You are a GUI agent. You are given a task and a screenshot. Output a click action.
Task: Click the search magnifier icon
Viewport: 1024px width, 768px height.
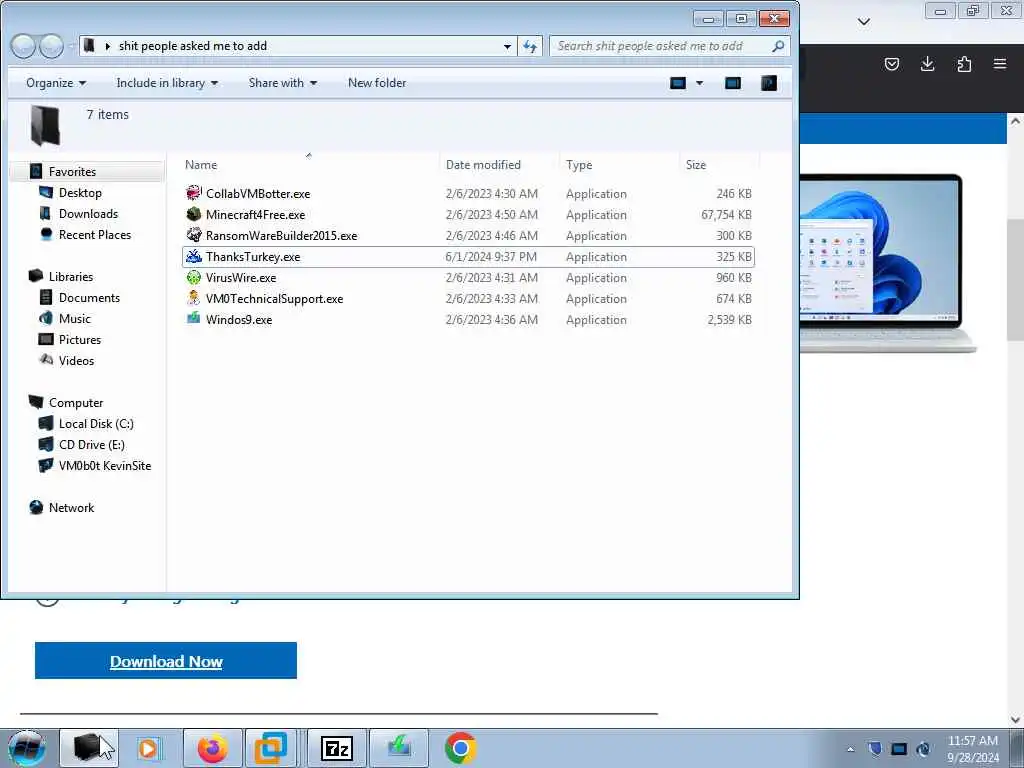pos(778,46)
